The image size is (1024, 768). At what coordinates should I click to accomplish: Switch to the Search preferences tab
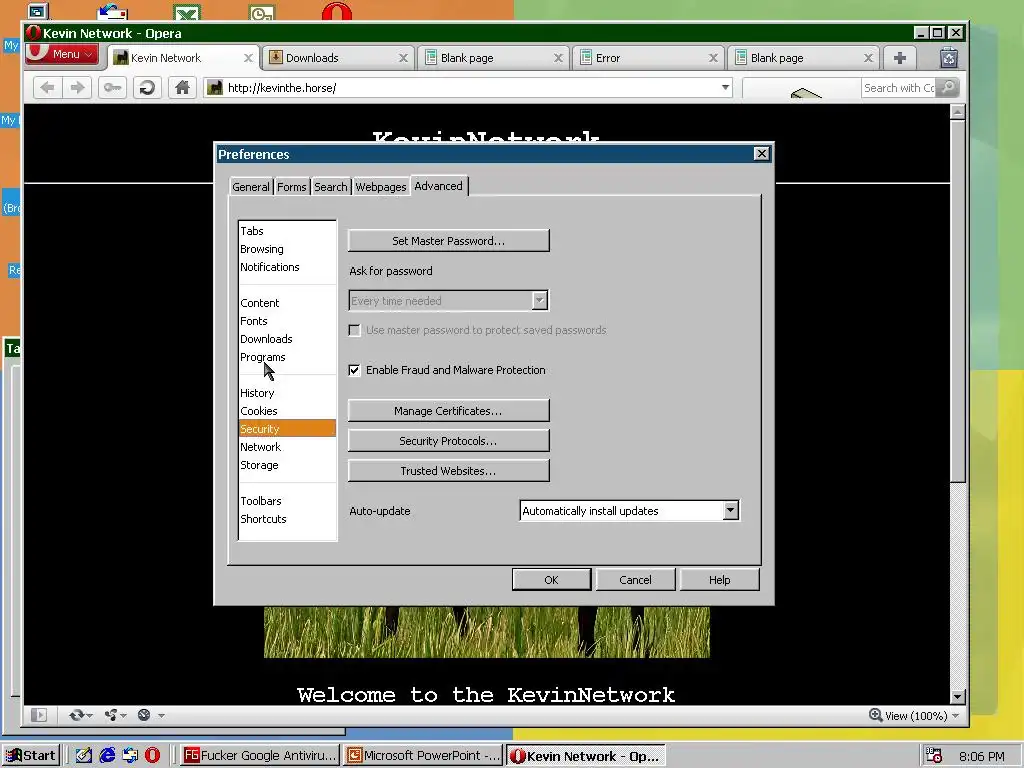330,187
